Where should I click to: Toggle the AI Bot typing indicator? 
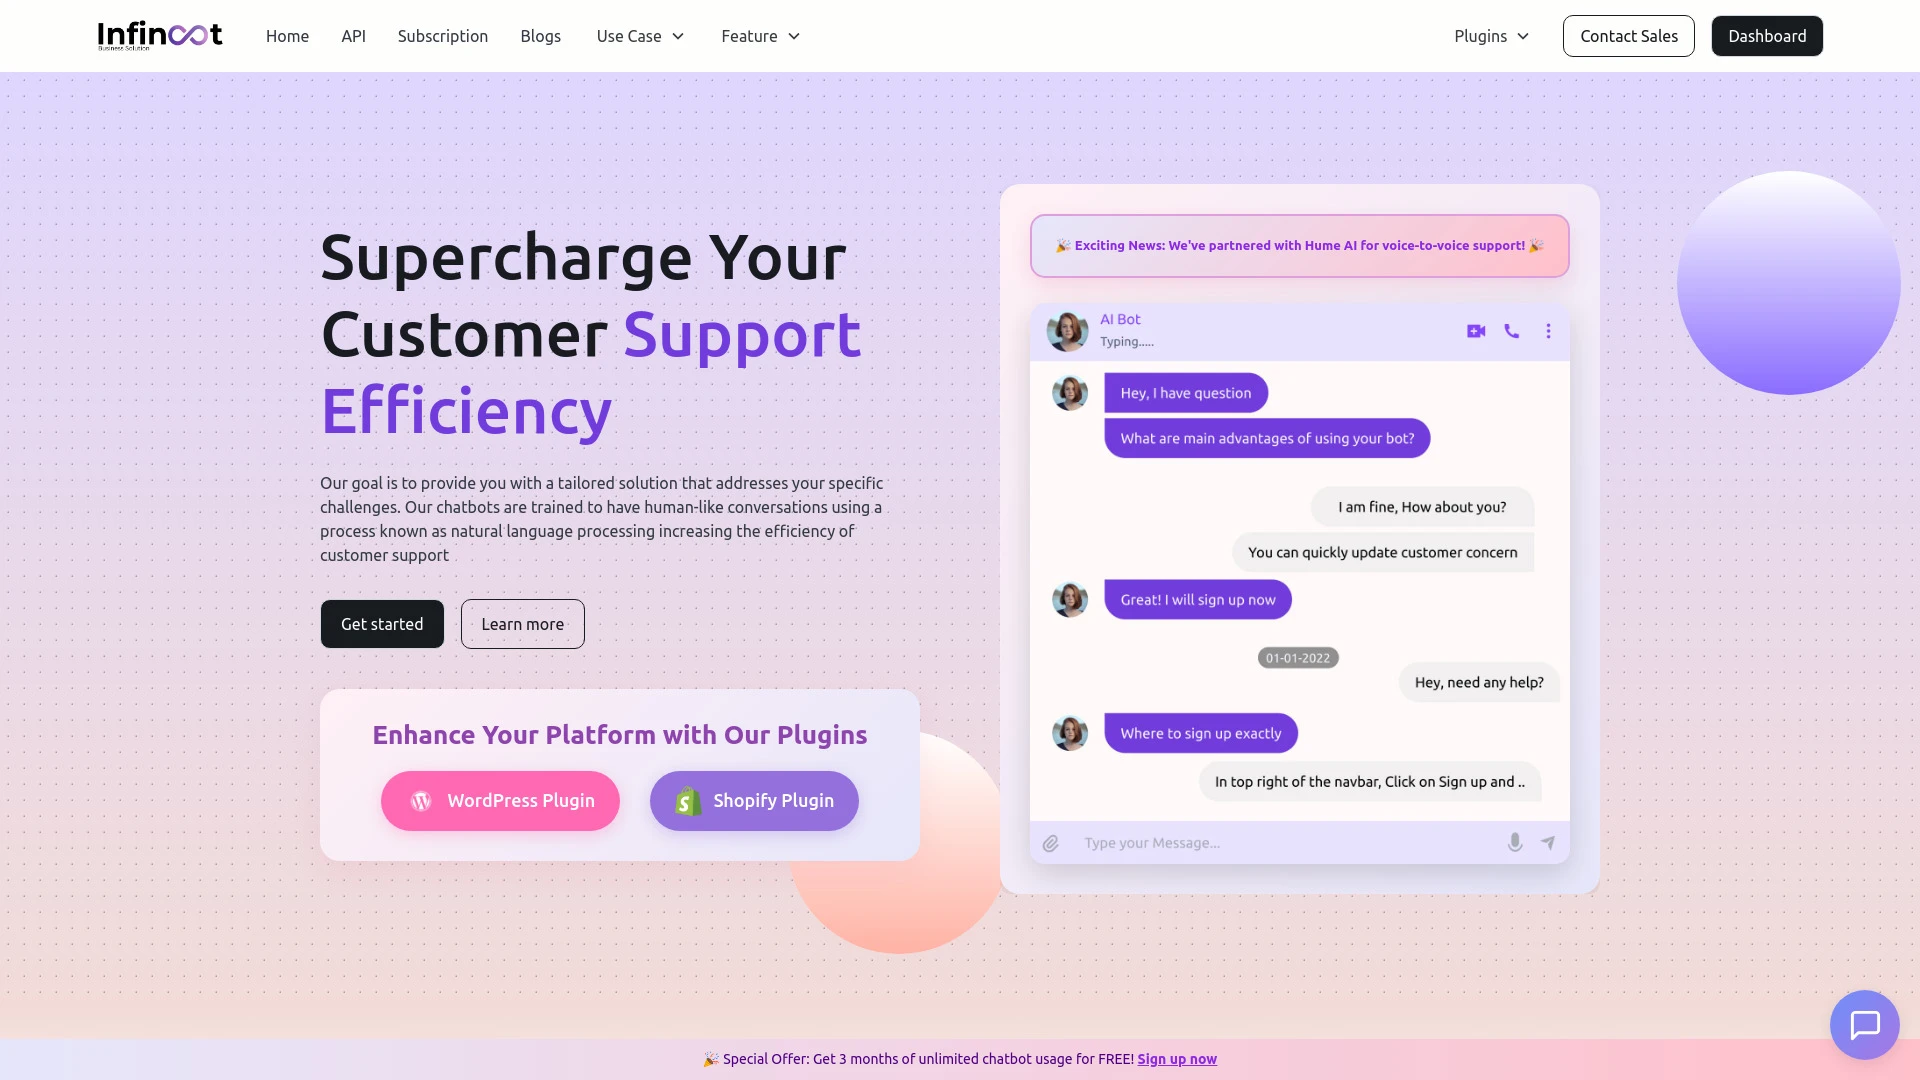point(1126,342)
